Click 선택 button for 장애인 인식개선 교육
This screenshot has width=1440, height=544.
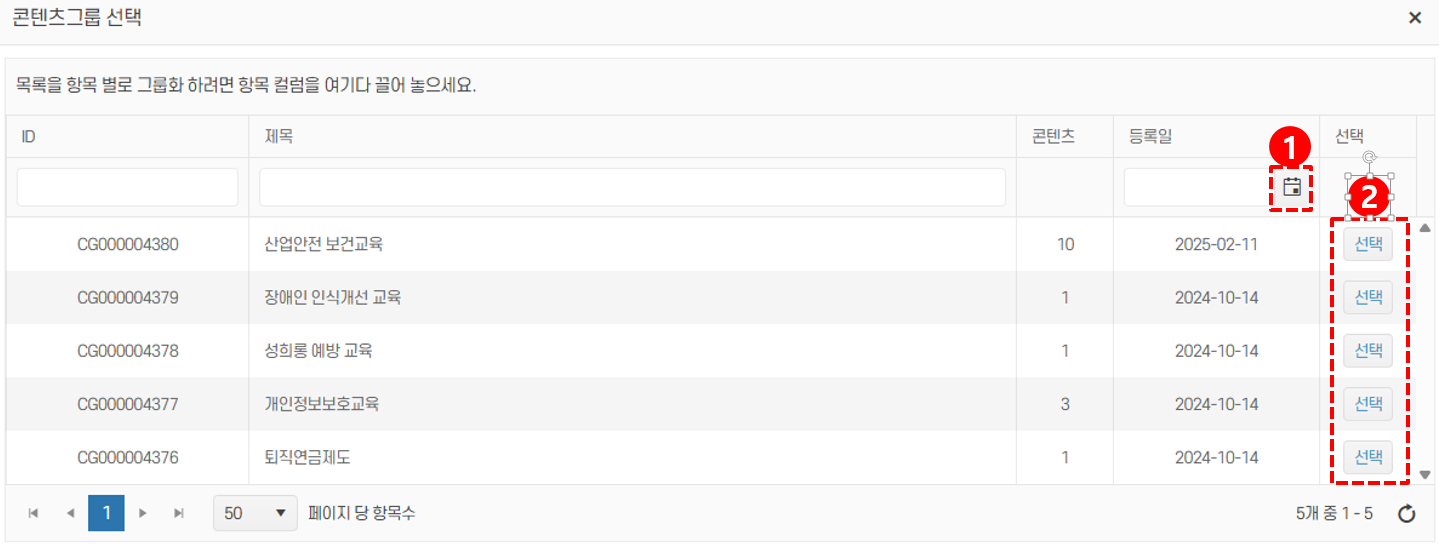click(x=1367, y=297)
